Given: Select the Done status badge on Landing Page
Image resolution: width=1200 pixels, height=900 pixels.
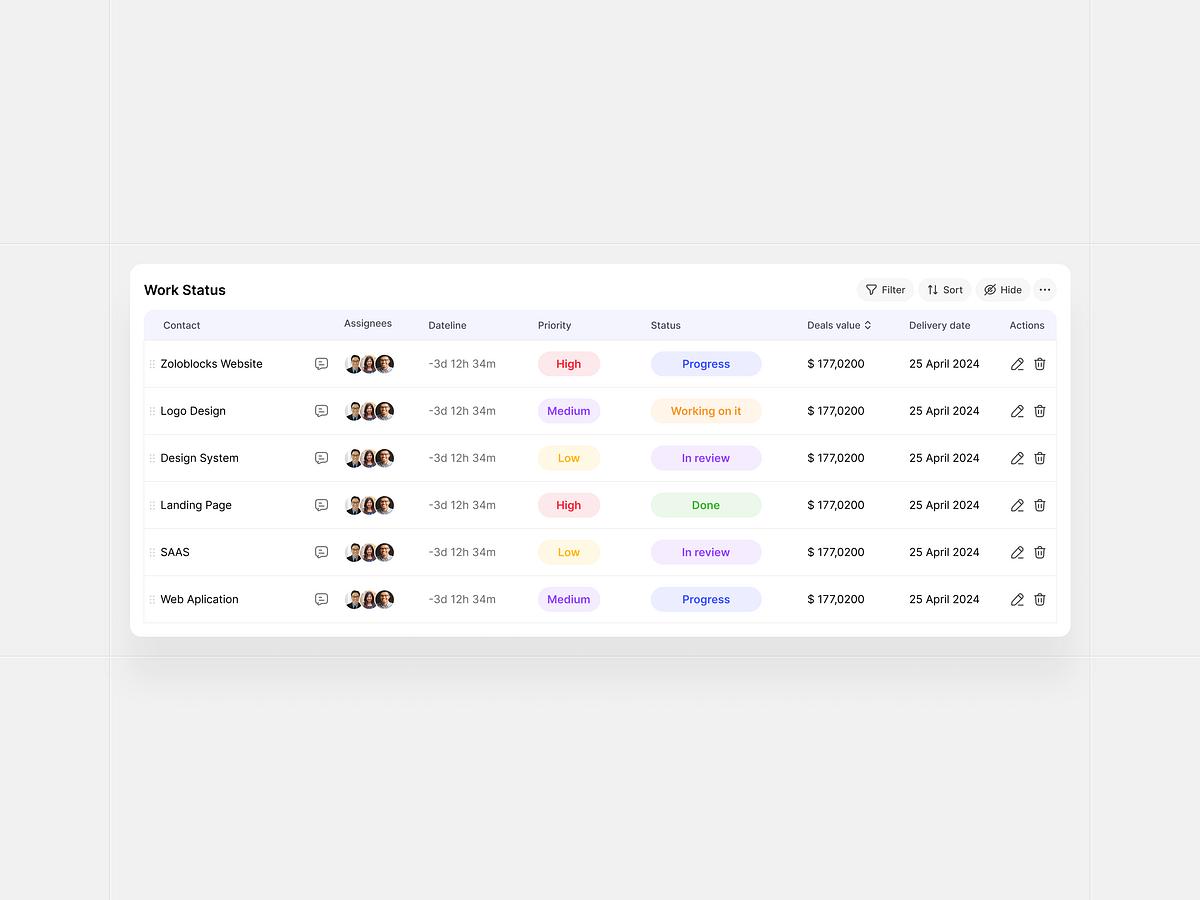Looking at the screenshot, I should pos(706,505).
